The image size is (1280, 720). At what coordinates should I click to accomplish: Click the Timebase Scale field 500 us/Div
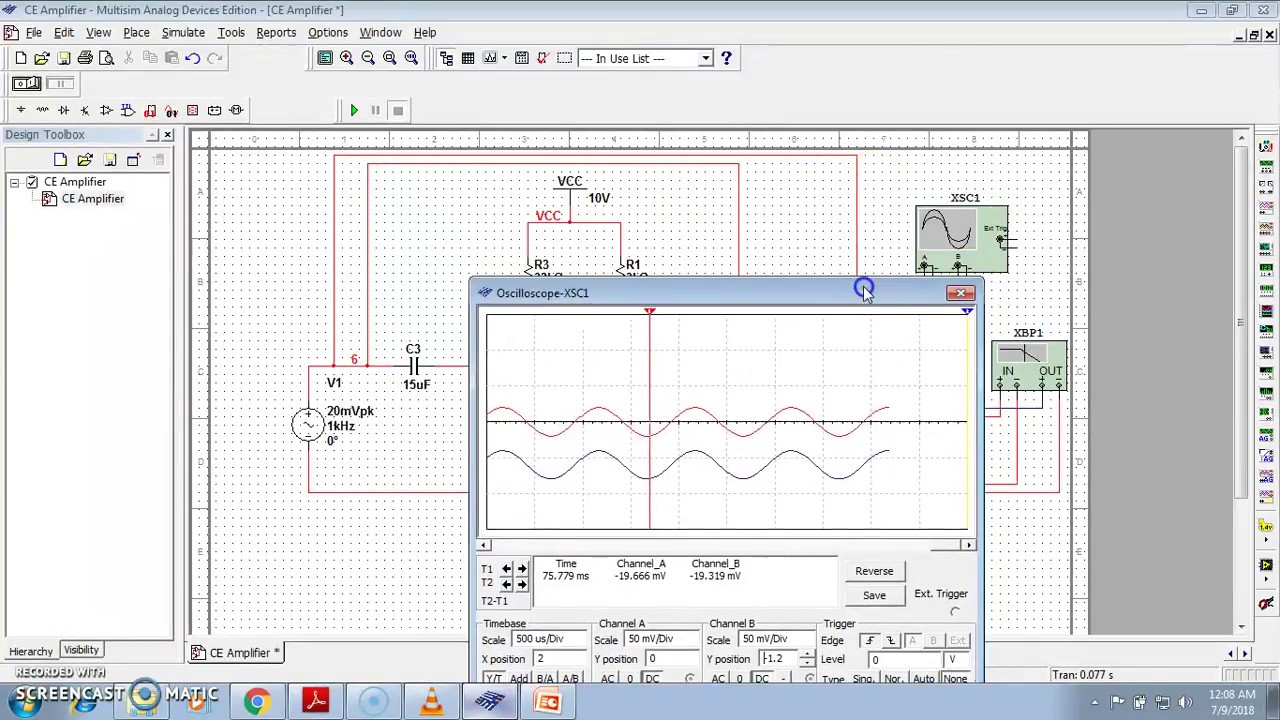(x=550, y=639)
